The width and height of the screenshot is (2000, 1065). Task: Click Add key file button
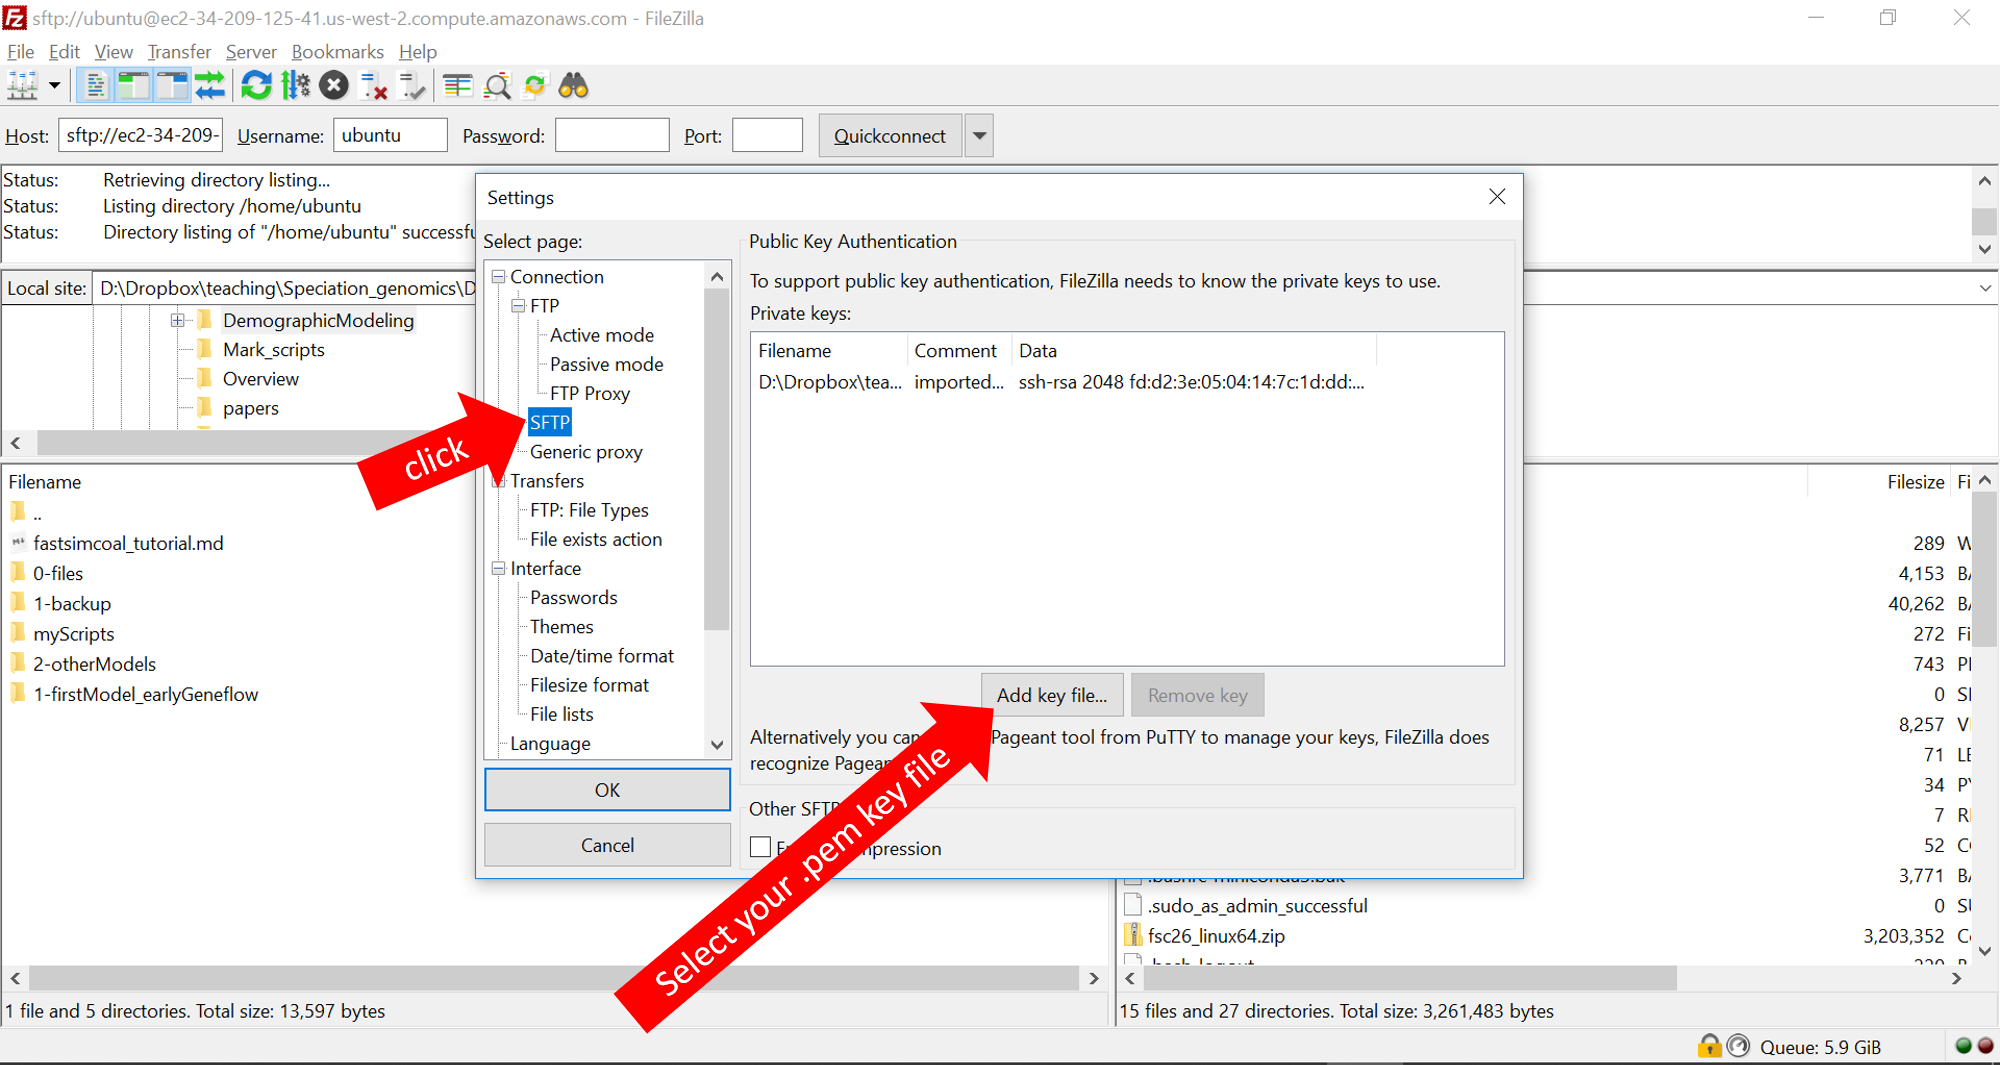tap(1052, 695)
